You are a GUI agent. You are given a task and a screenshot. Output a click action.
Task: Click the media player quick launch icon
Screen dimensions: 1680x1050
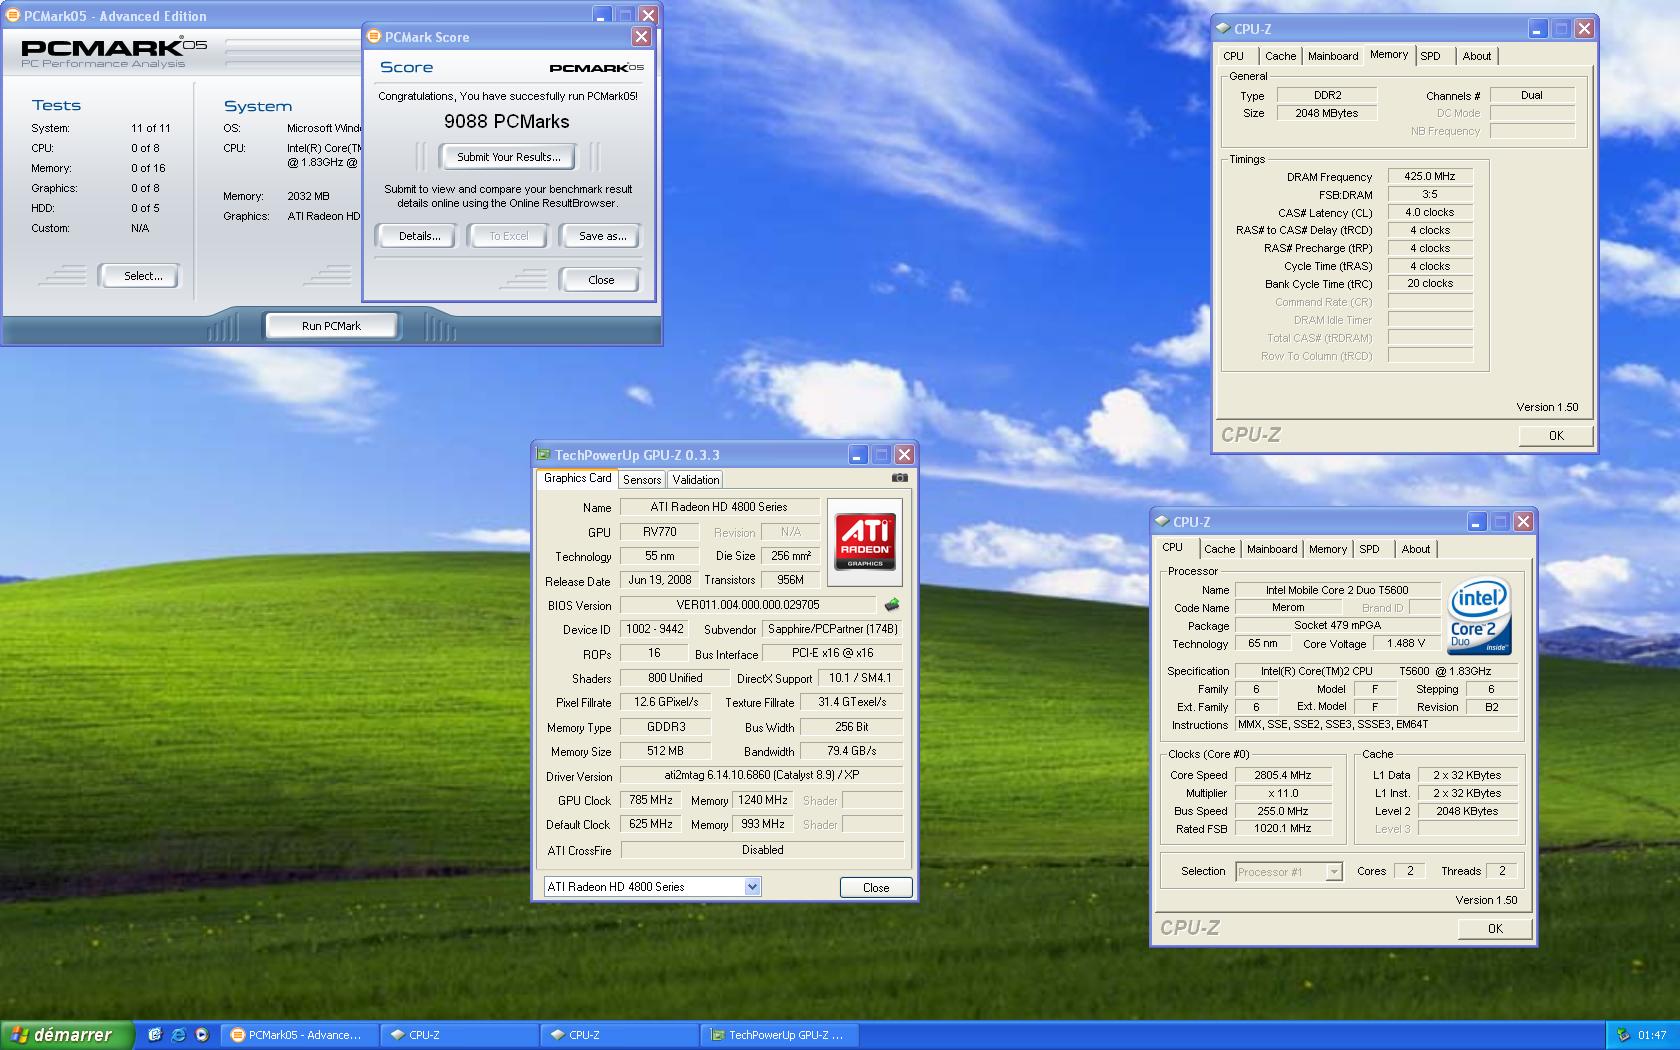tap(201, 1035)
